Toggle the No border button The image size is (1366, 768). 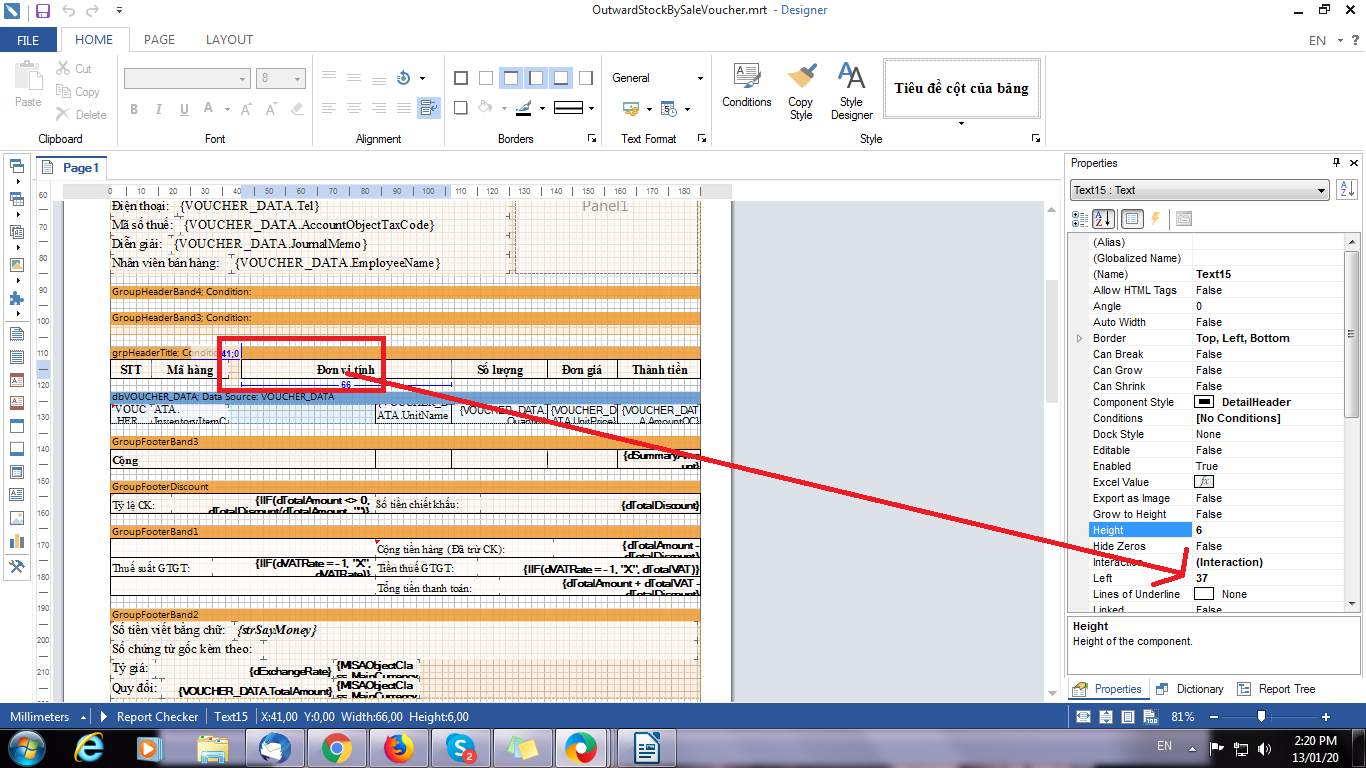[486, 78]
